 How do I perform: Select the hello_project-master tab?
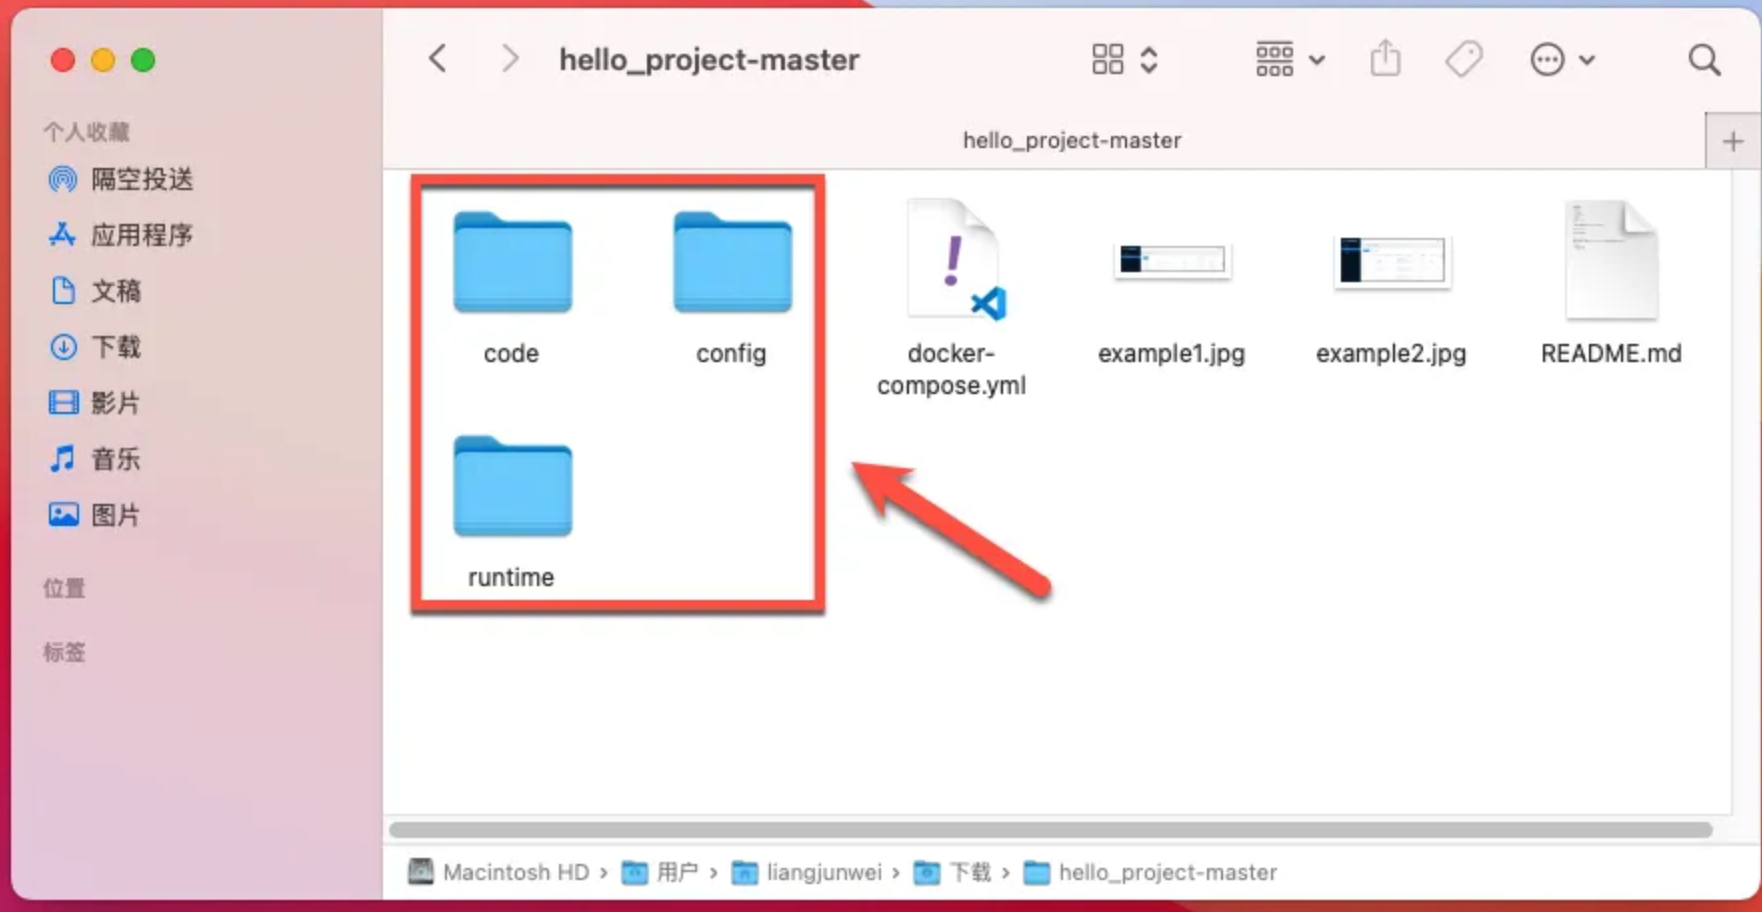(x=1071, y=141)
